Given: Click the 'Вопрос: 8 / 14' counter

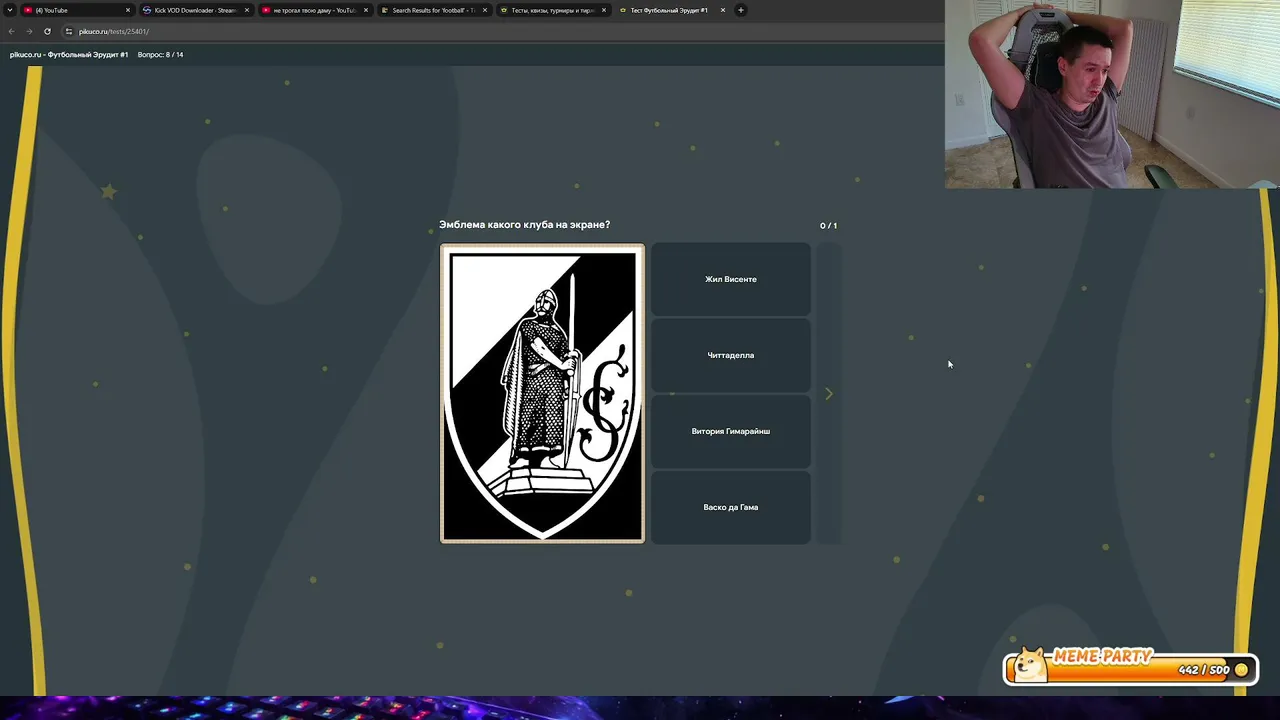Looking at the screenshot, I should 160,55.
